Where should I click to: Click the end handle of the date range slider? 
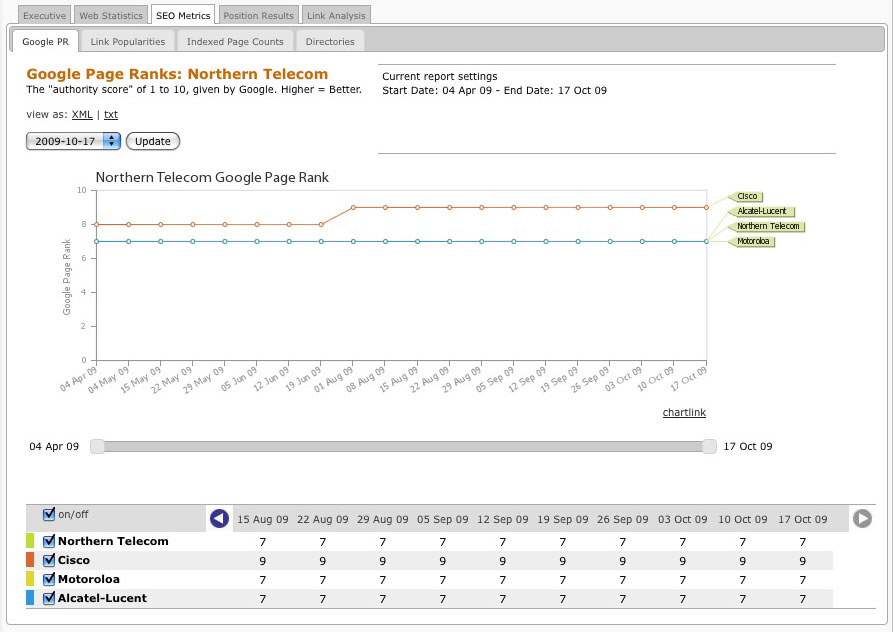click(x=709, y=446)
